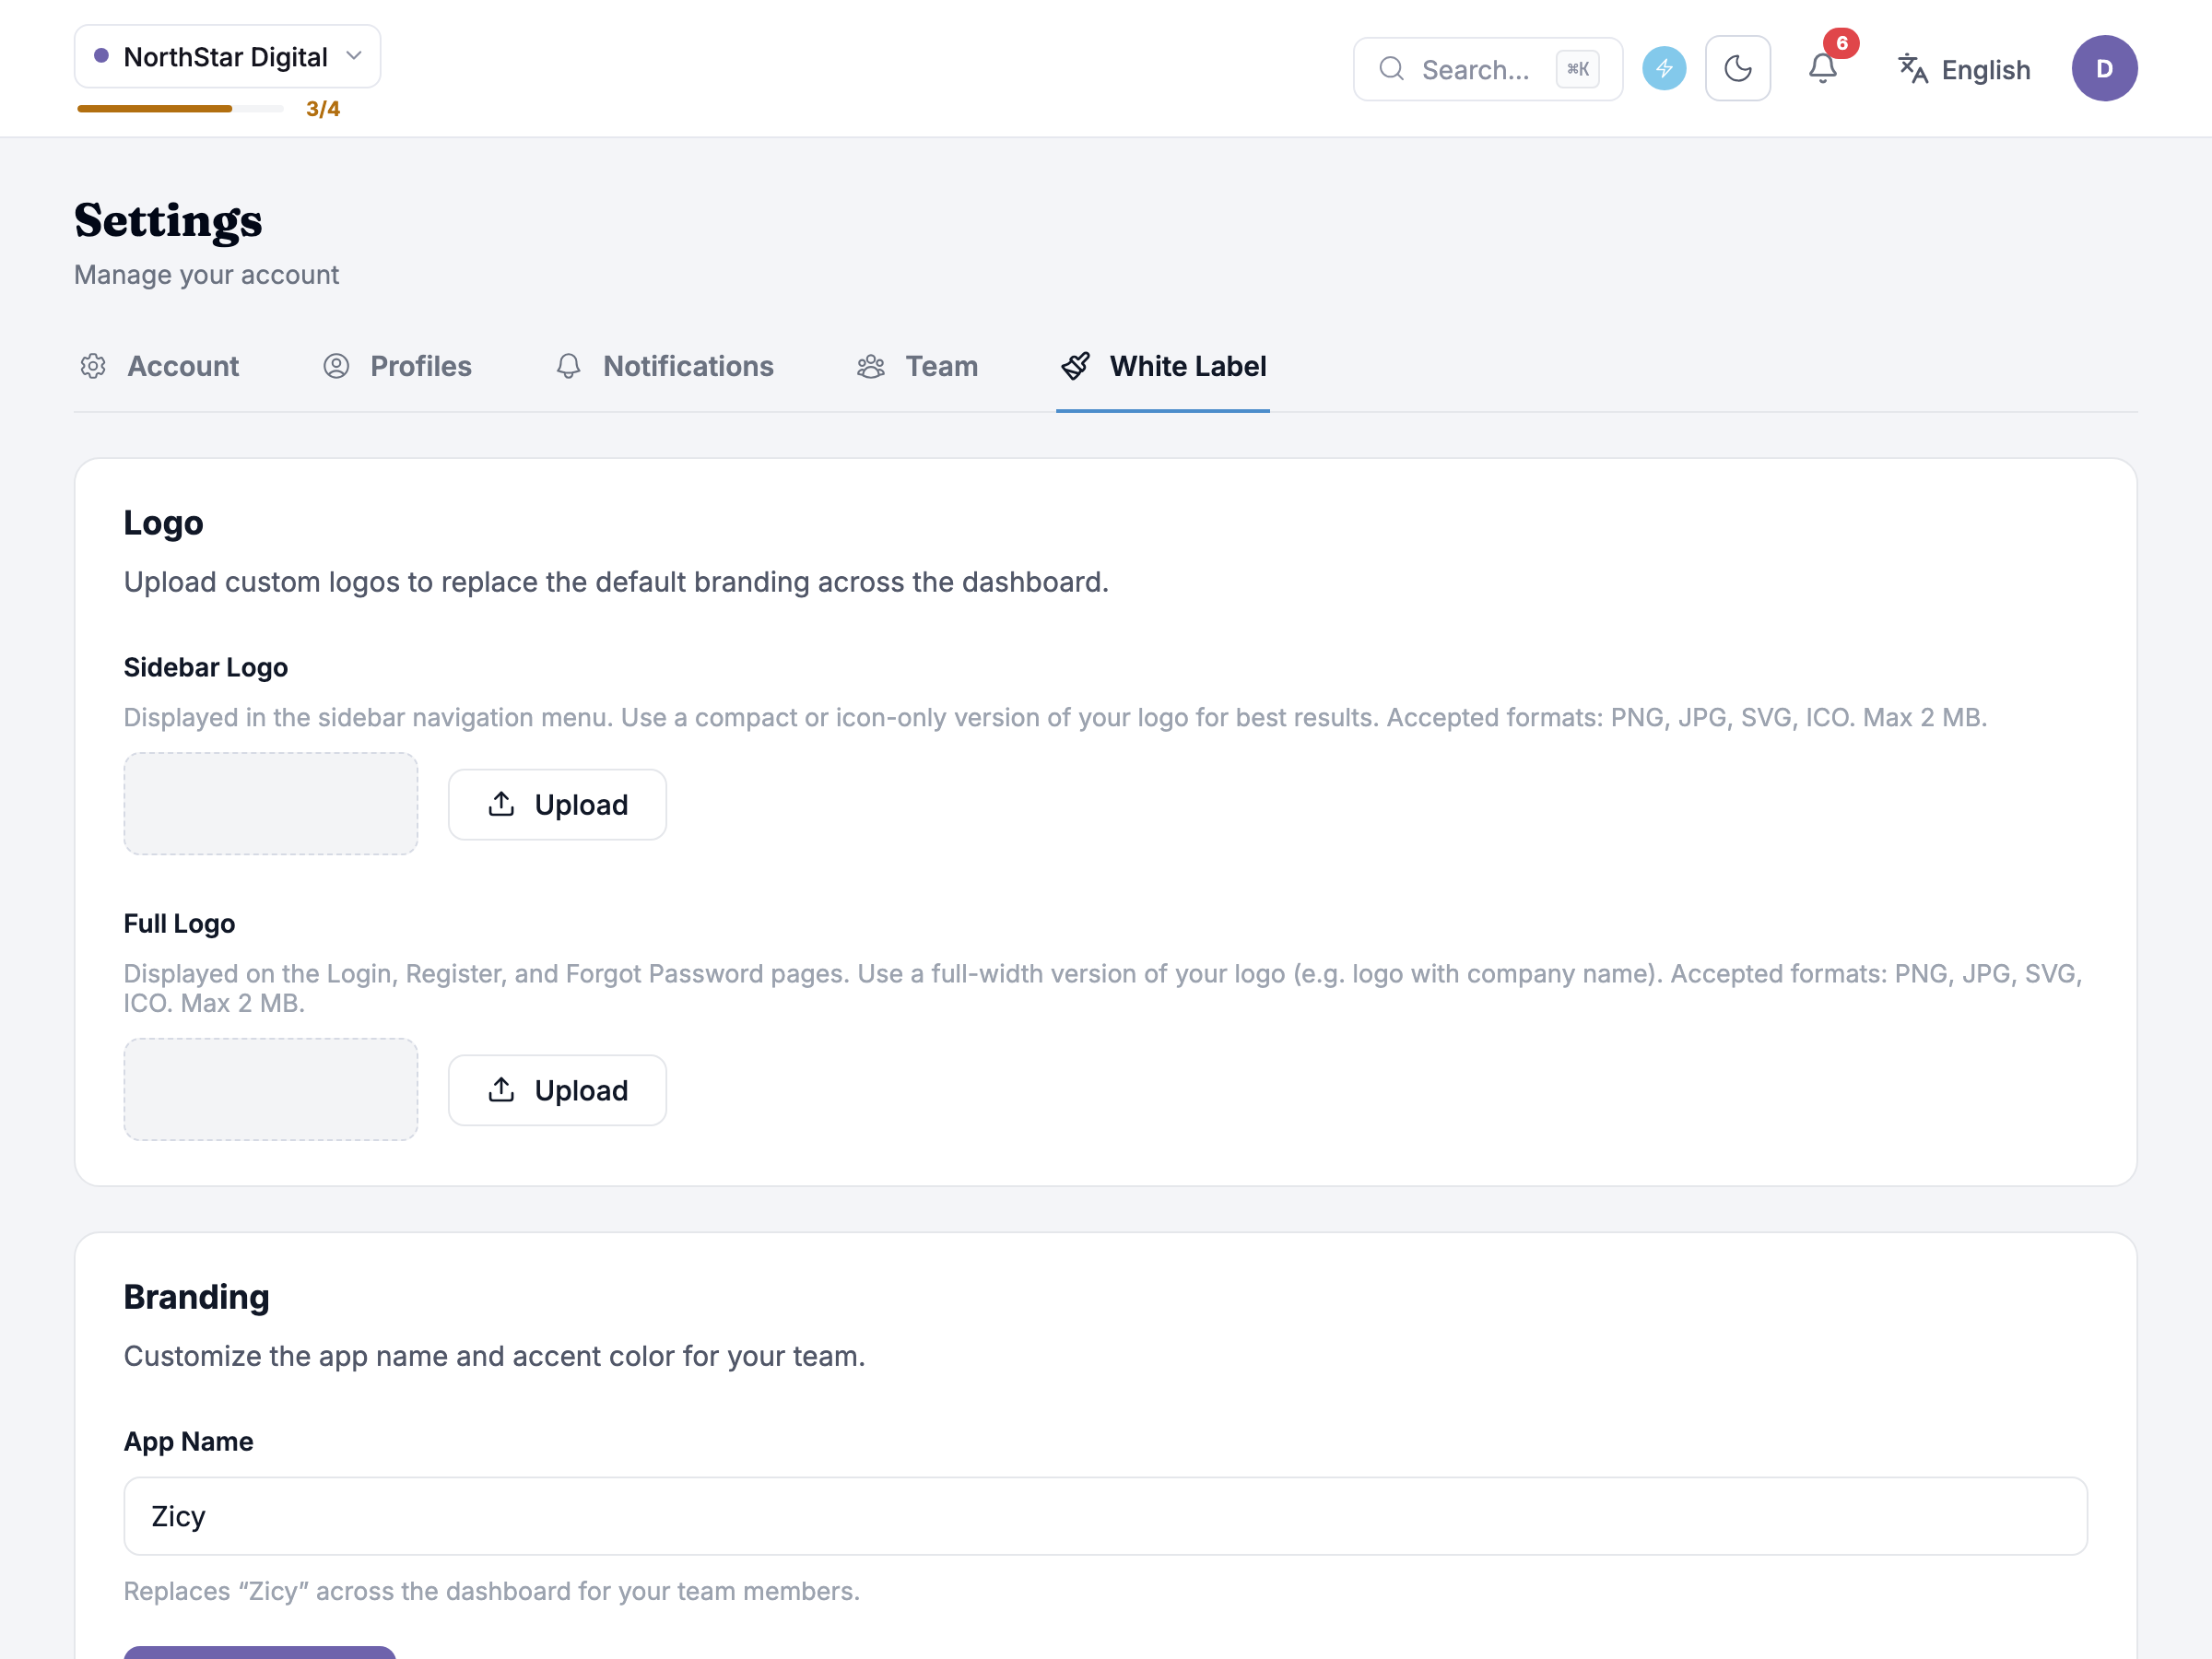Upload a Full Logo file

[x=557, y=1091]
